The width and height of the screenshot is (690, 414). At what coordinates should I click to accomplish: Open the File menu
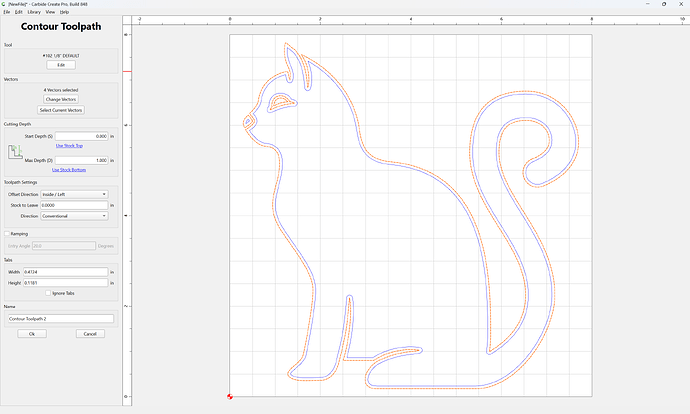tap(7, 12)
